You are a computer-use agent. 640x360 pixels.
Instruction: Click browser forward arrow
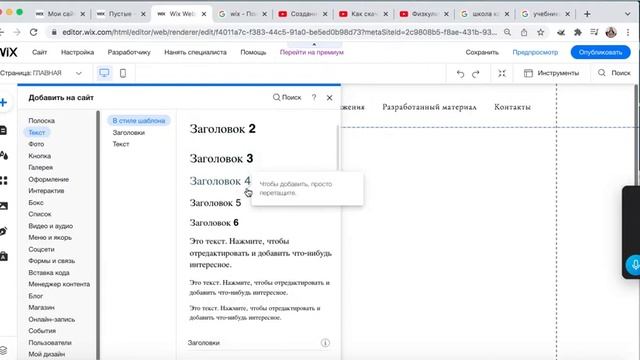17,32
